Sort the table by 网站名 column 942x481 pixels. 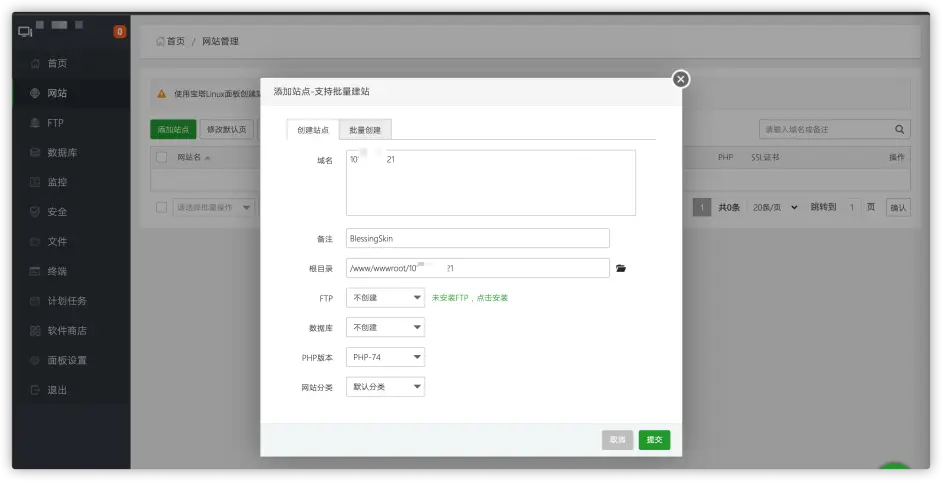pyautogui.click(x=193, y=157)
